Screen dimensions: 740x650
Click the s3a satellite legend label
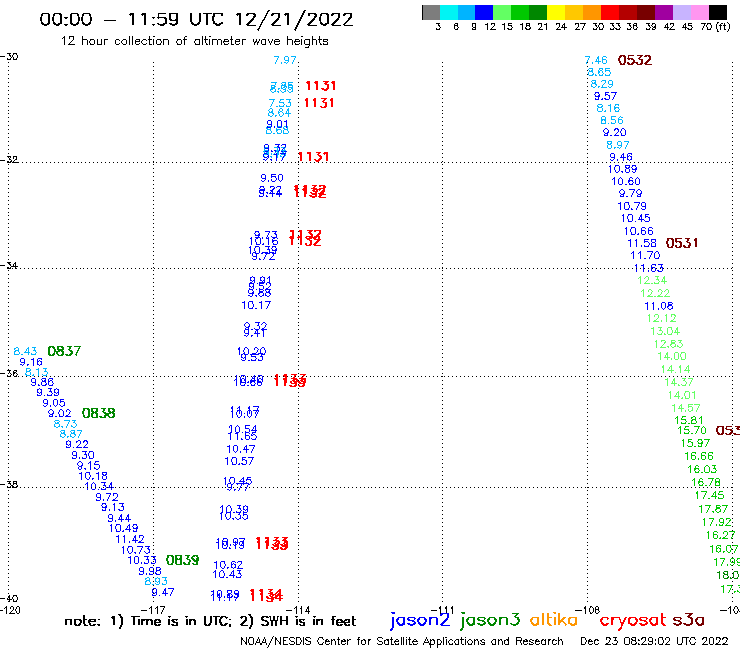[688, 620]
